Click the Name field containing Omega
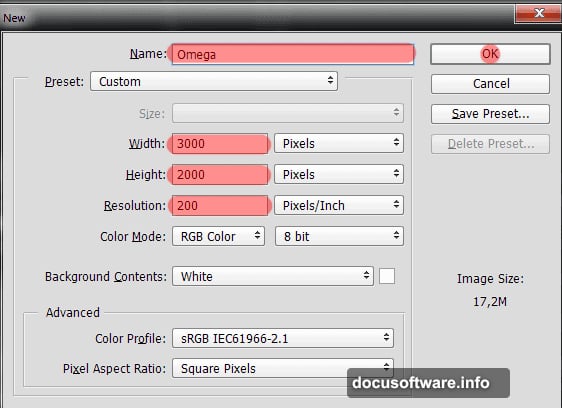Screen dimensions: 562x408 coord(293,54)
